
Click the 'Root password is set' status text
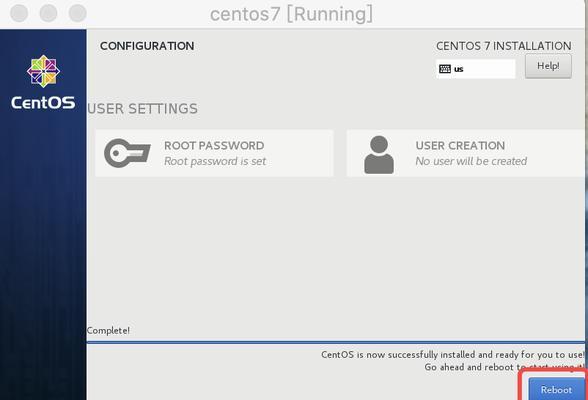(215, 161)
